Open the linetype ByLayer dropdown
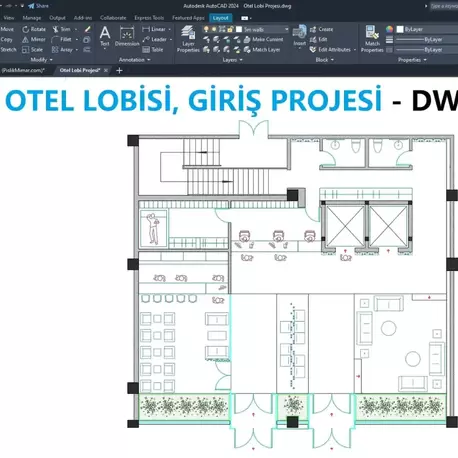 (x=427, y=50)
